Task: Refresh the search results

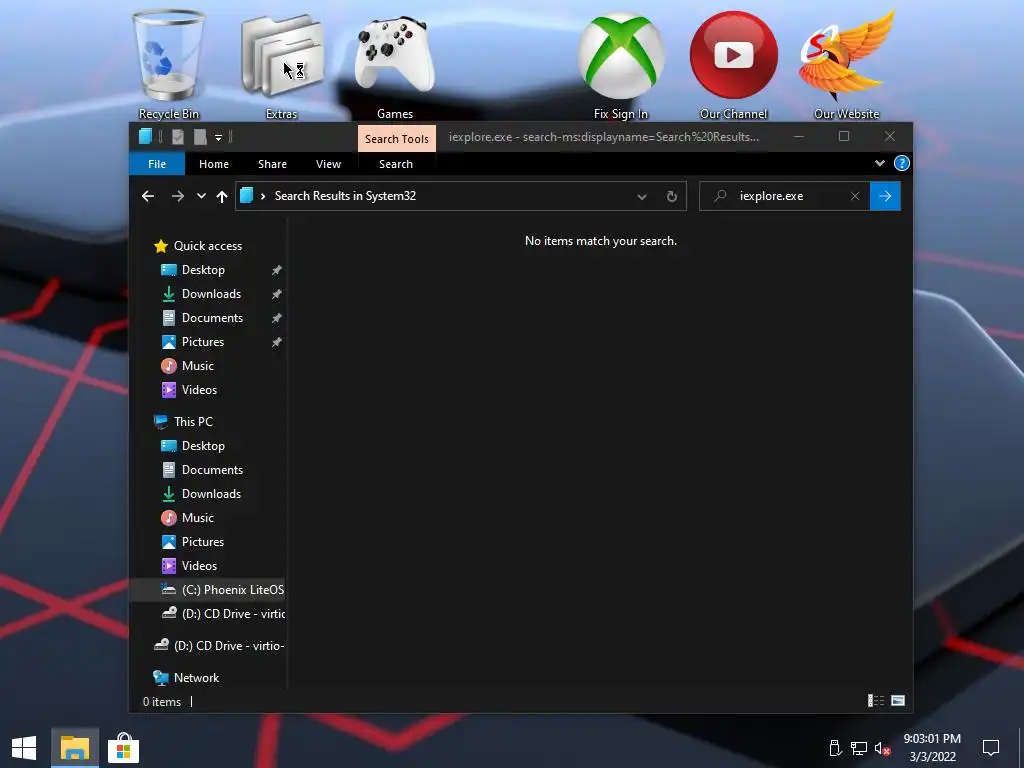Action: click(671, 197)
